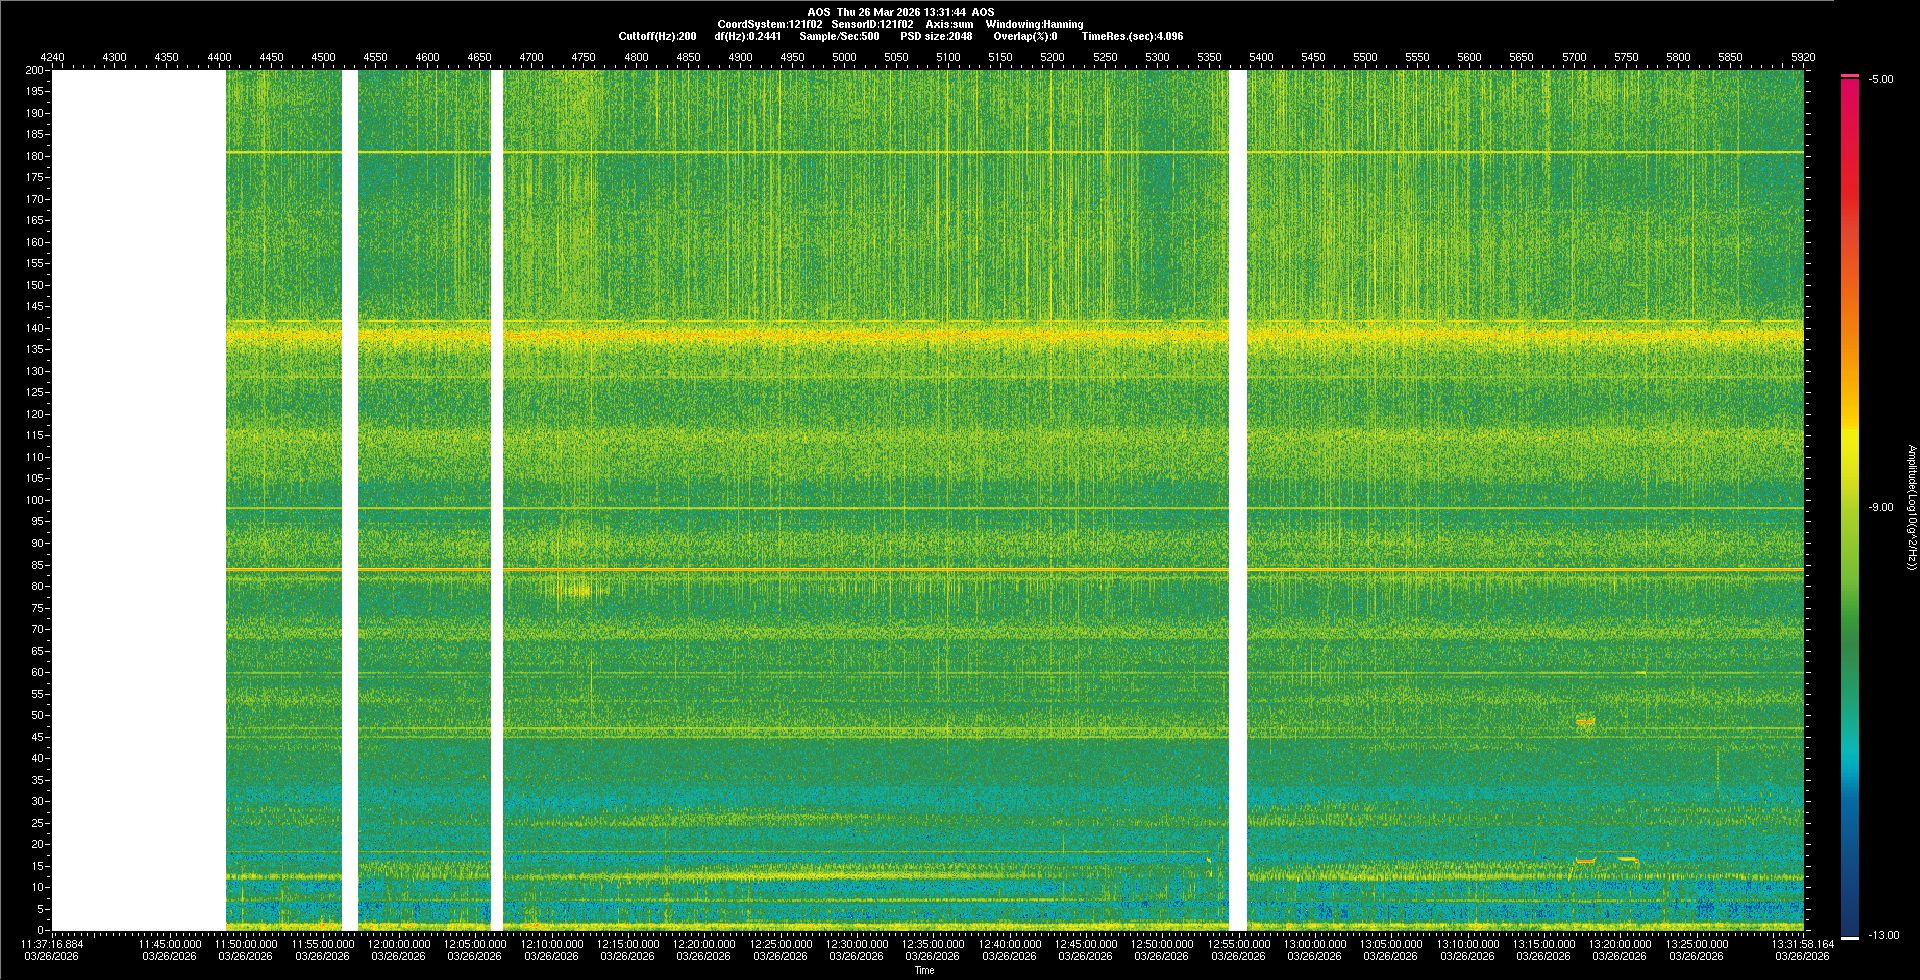1920x980 pixels.
Task: Click the orange spot near 48 Hz
Action: pyautogui.click(x=1585, y=721)
